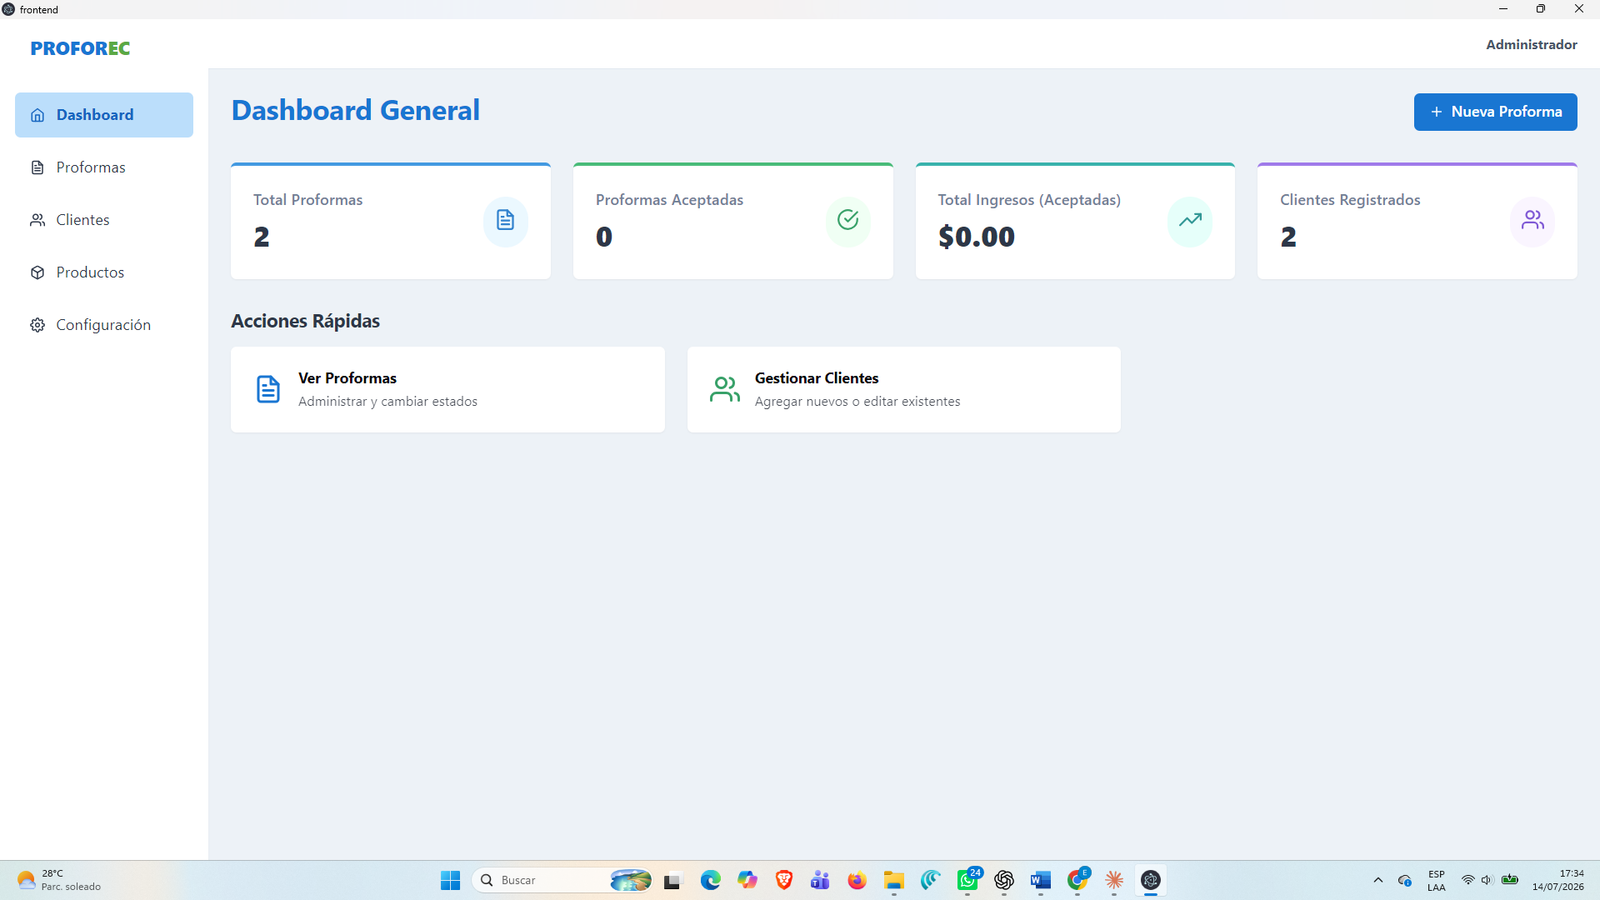Open Chrome from the taskbar
This screenshot has height=900, width=1600.
coord(1078,880)
